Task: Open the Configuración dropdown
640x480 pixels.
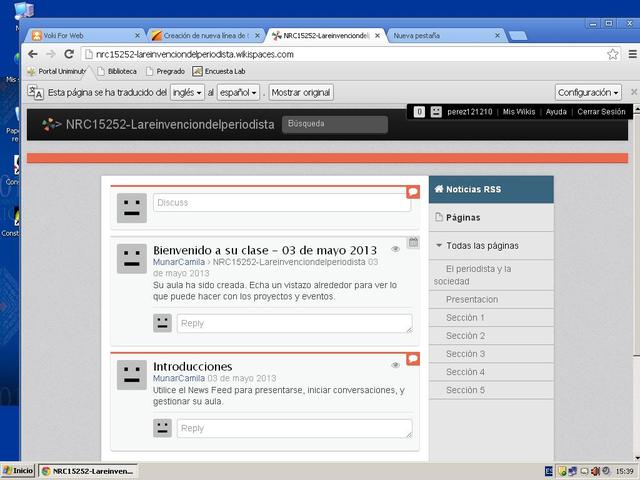Action: click(588, 93)
